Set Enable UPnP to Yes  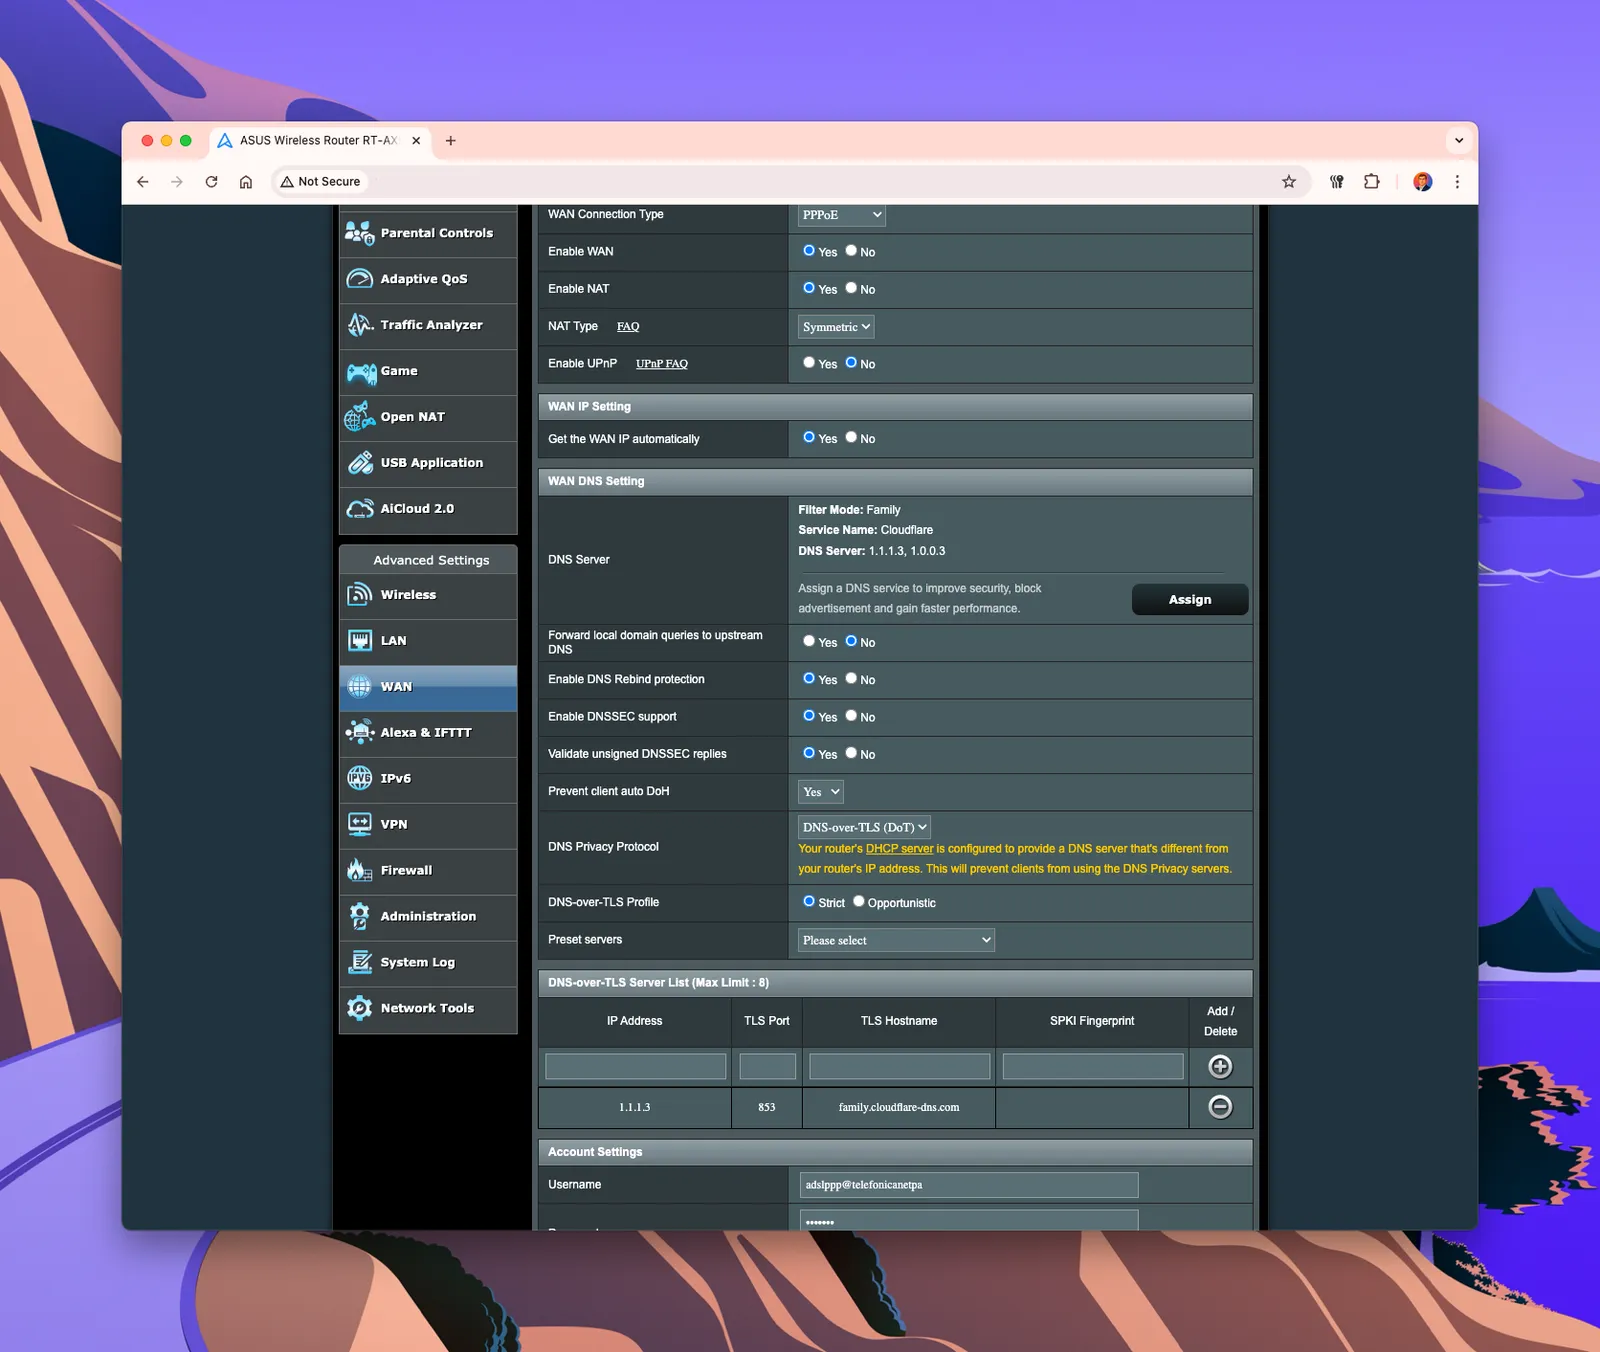pos(809,363)
